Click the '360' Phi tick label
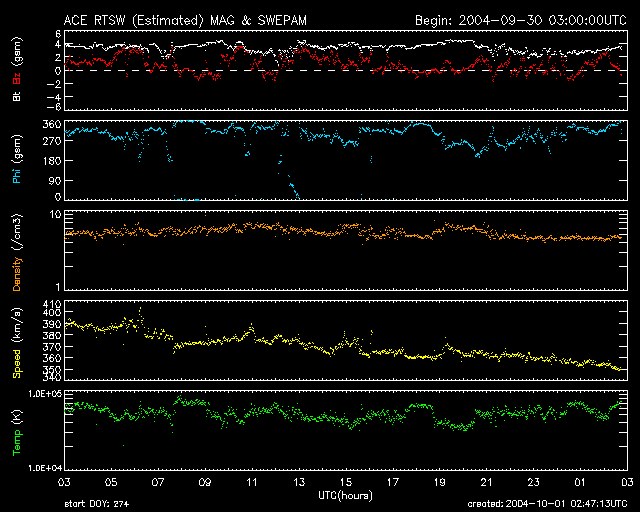Screen dimensions: 640x512 [52, 125]
